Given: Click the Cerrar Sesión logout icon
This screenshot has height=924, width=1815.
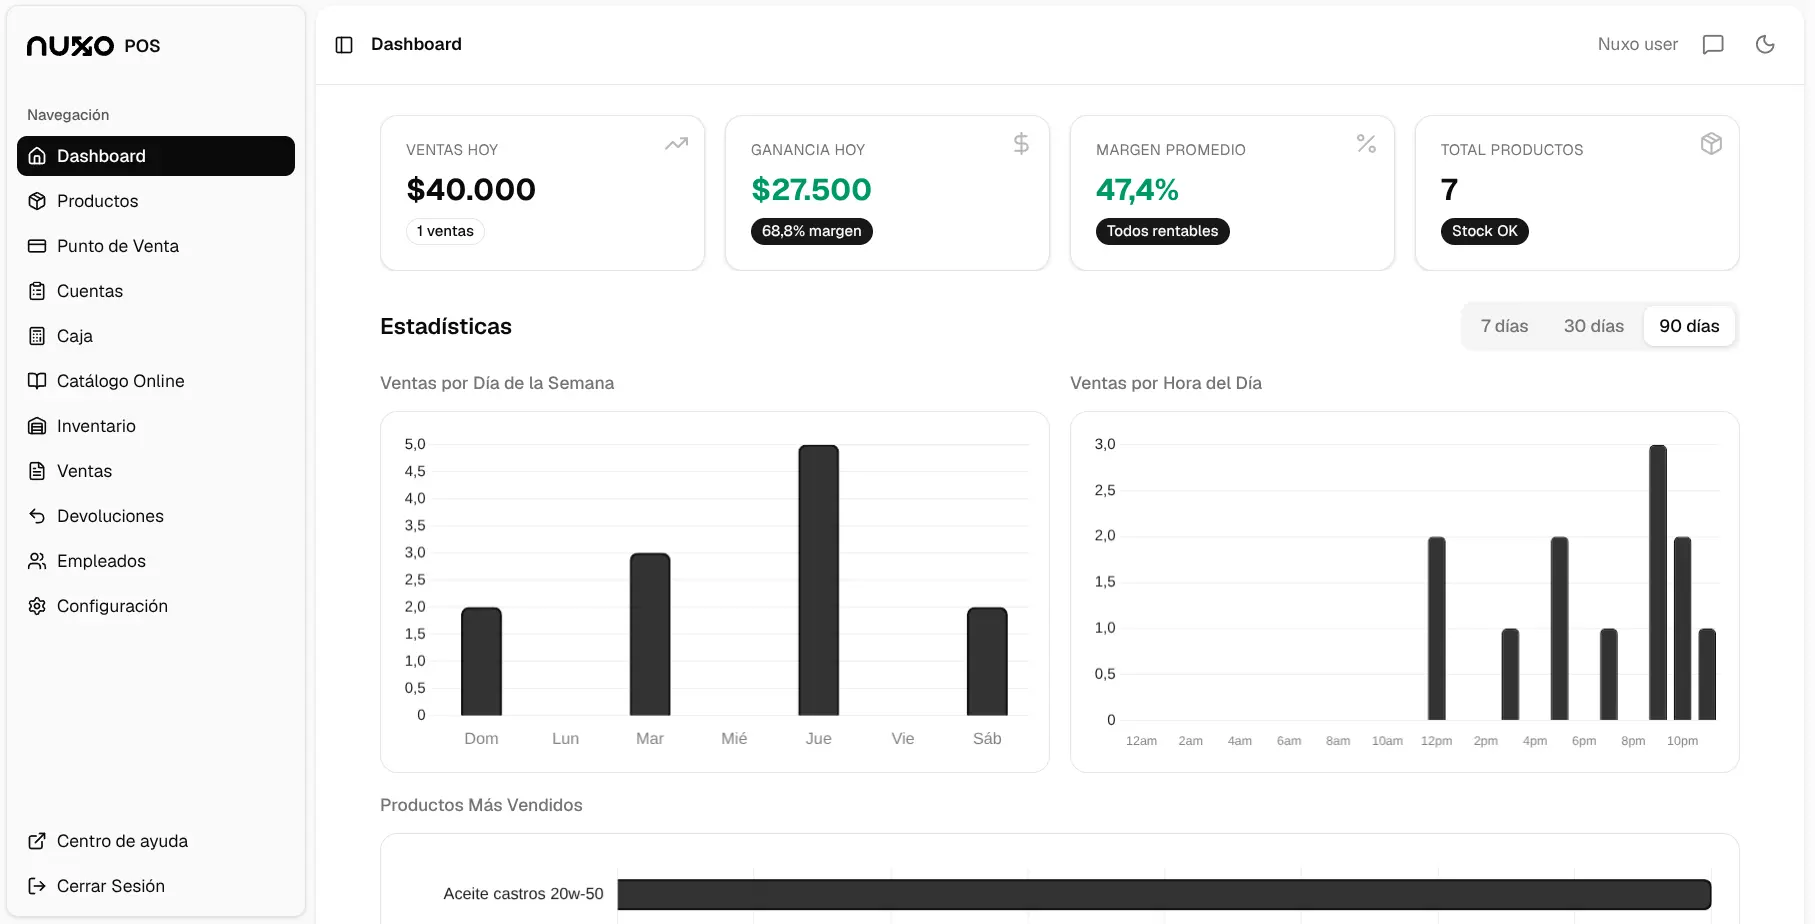Looking at the screenshot, I should click(37, 886).
